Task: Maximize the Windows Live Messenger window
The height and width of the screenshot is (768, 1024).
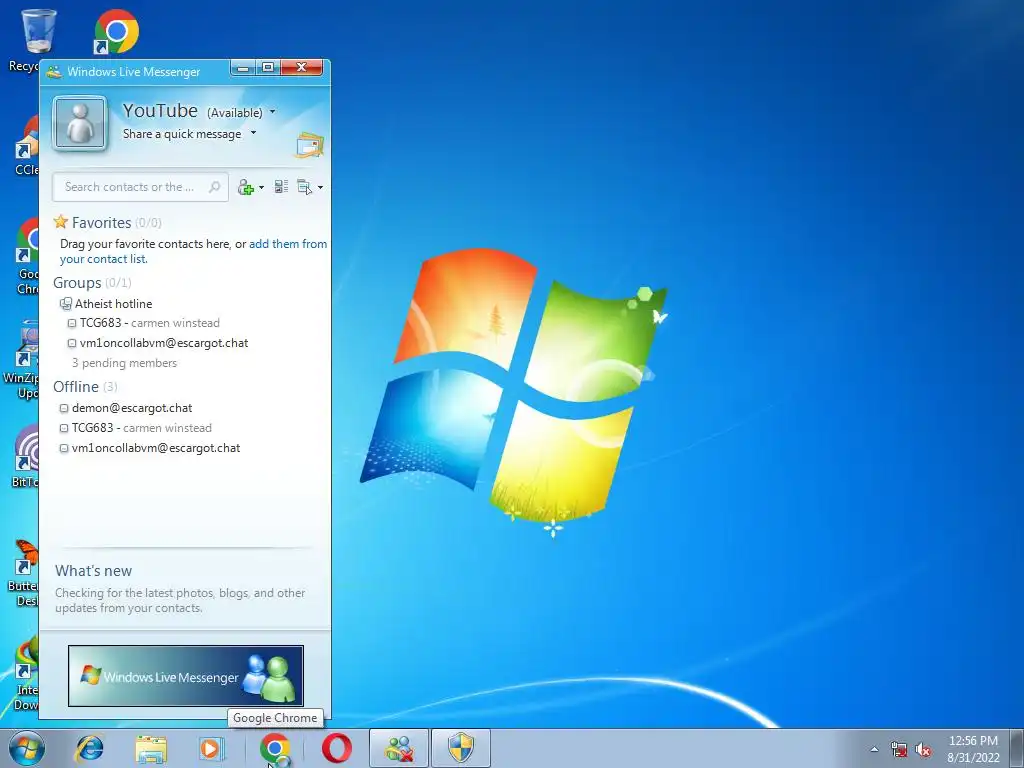Action: pos(267,68)
